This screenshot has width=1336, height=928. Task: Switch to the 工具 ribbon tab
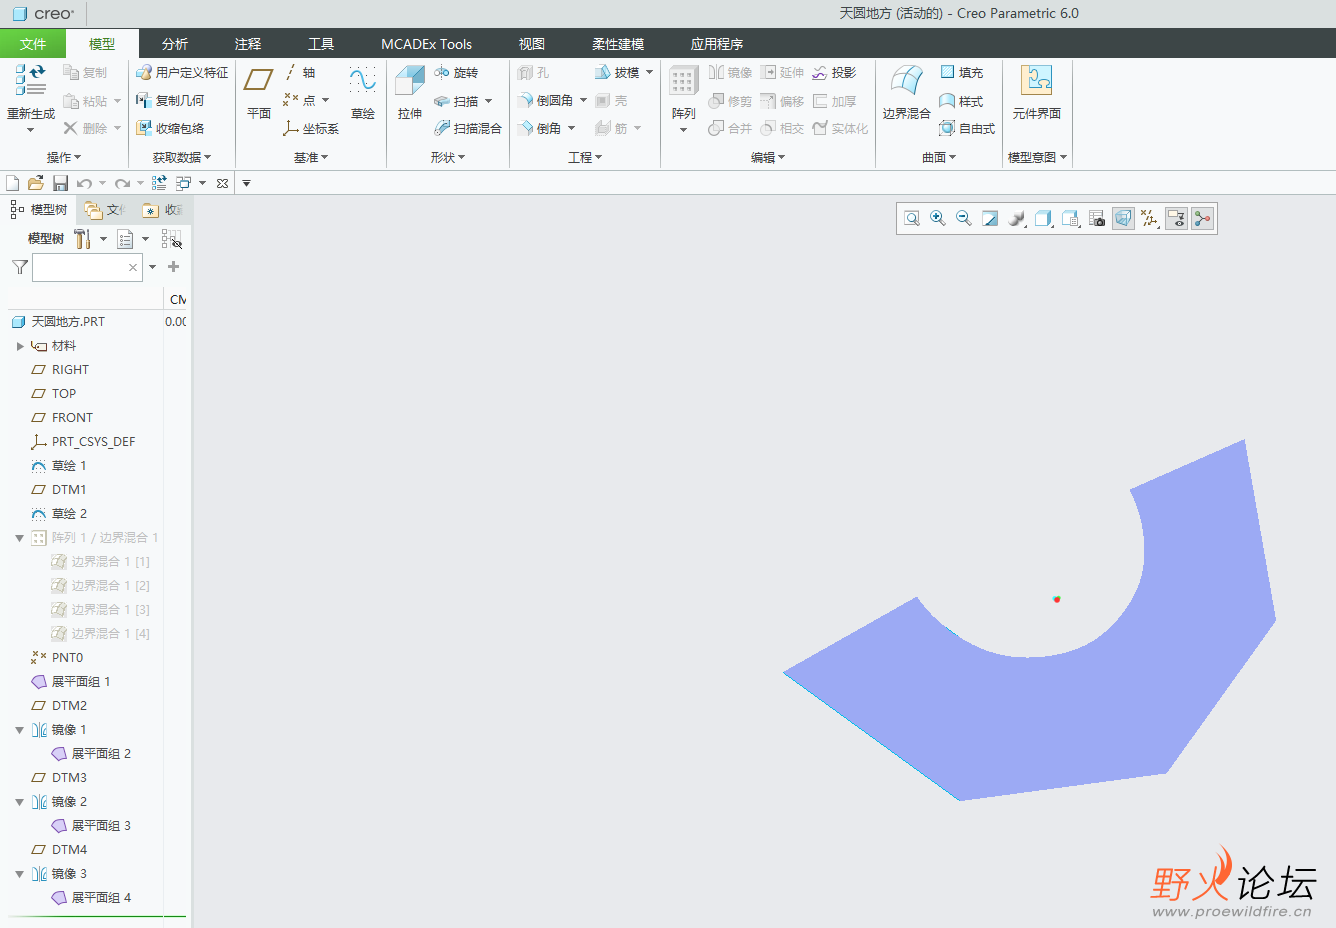[x=321, y=44]
